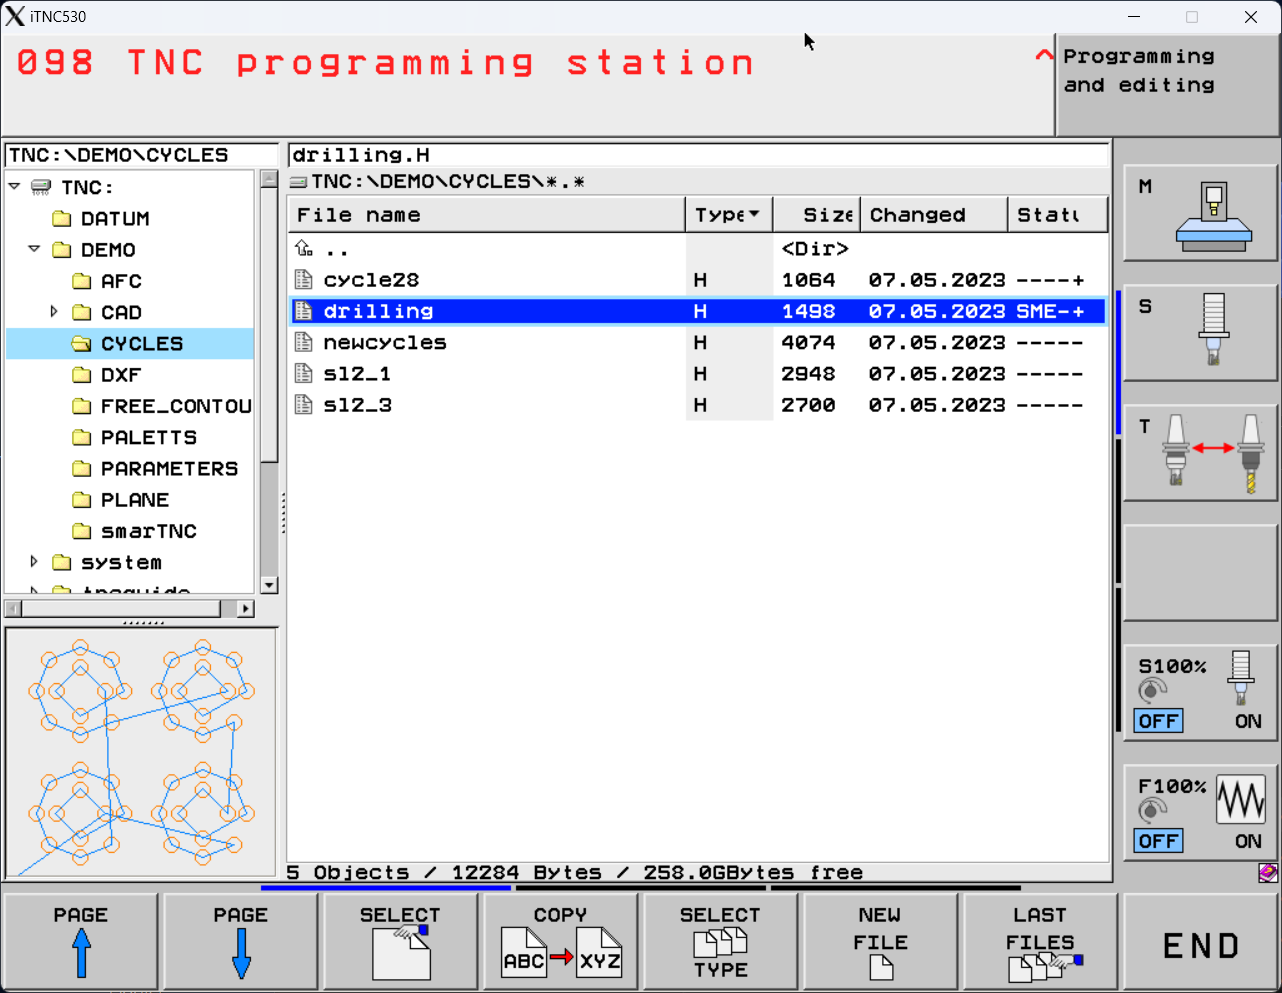Select the drilling file icon
The width and height of the screenshot is (1282, 993).
pyautogui.click(x=304, y=311)
